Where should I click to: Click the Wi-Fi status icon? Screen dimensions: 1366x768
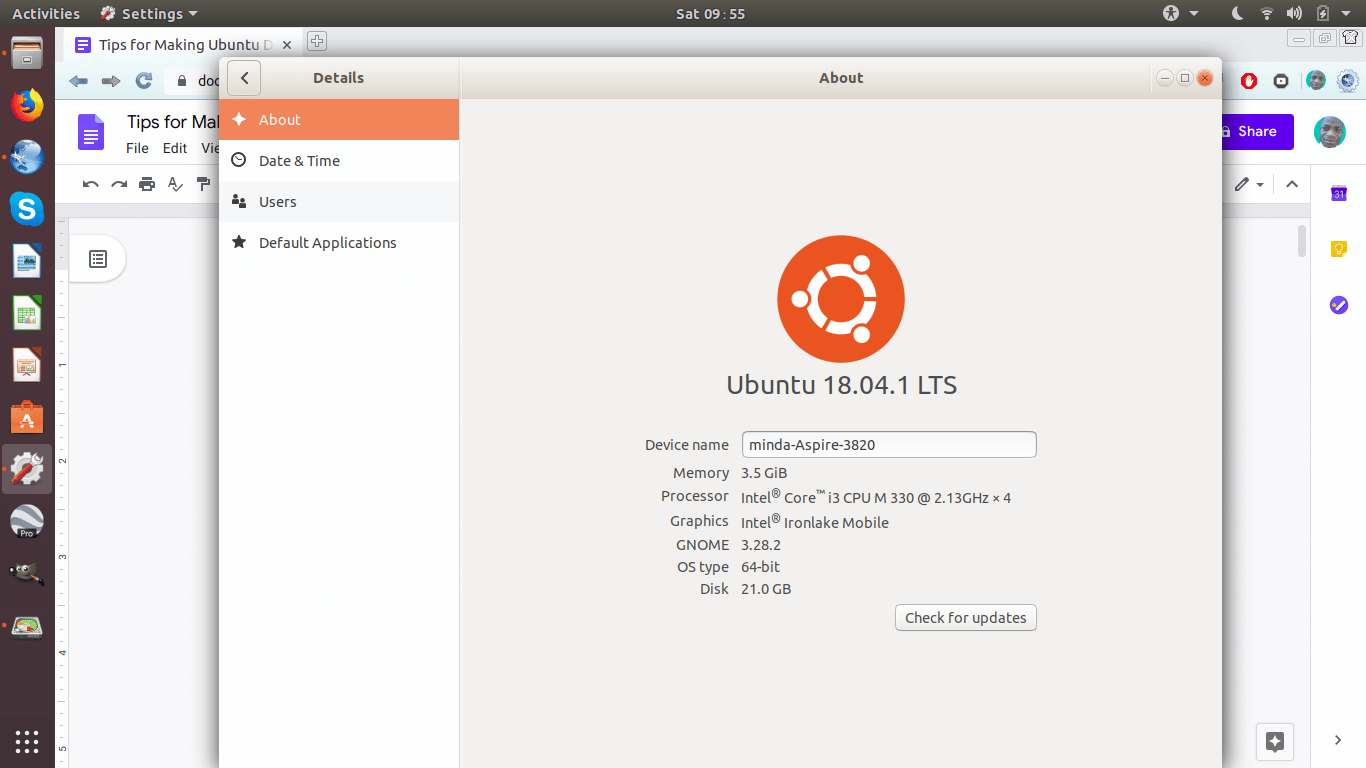pos(1267,13)
